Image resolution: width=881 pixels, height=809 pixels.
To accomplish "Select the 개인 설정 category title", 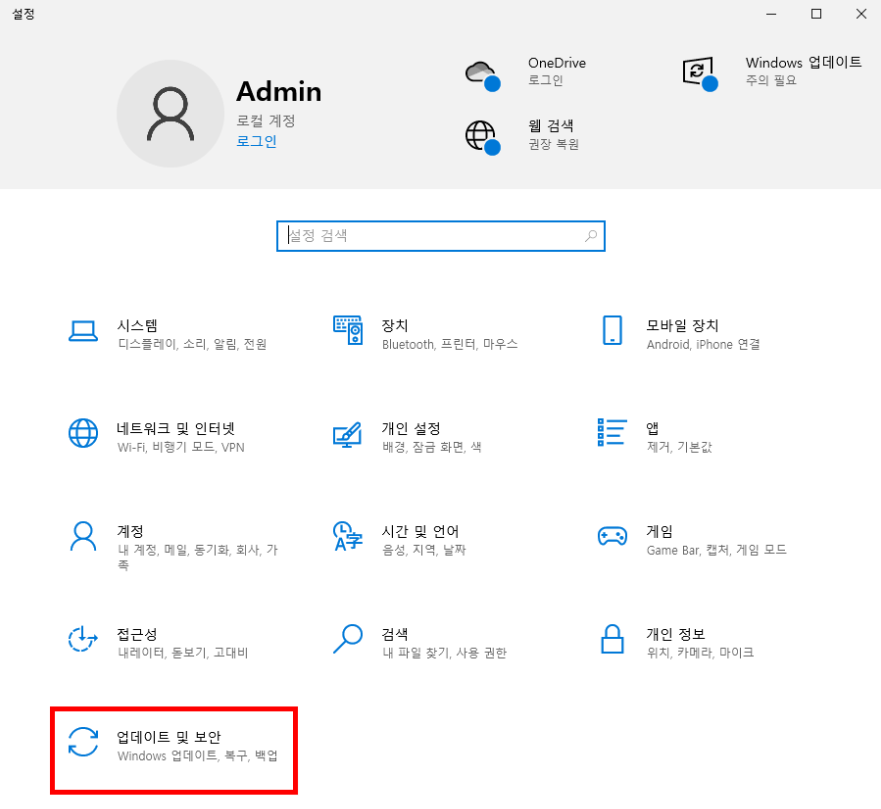I will point(411,428).
